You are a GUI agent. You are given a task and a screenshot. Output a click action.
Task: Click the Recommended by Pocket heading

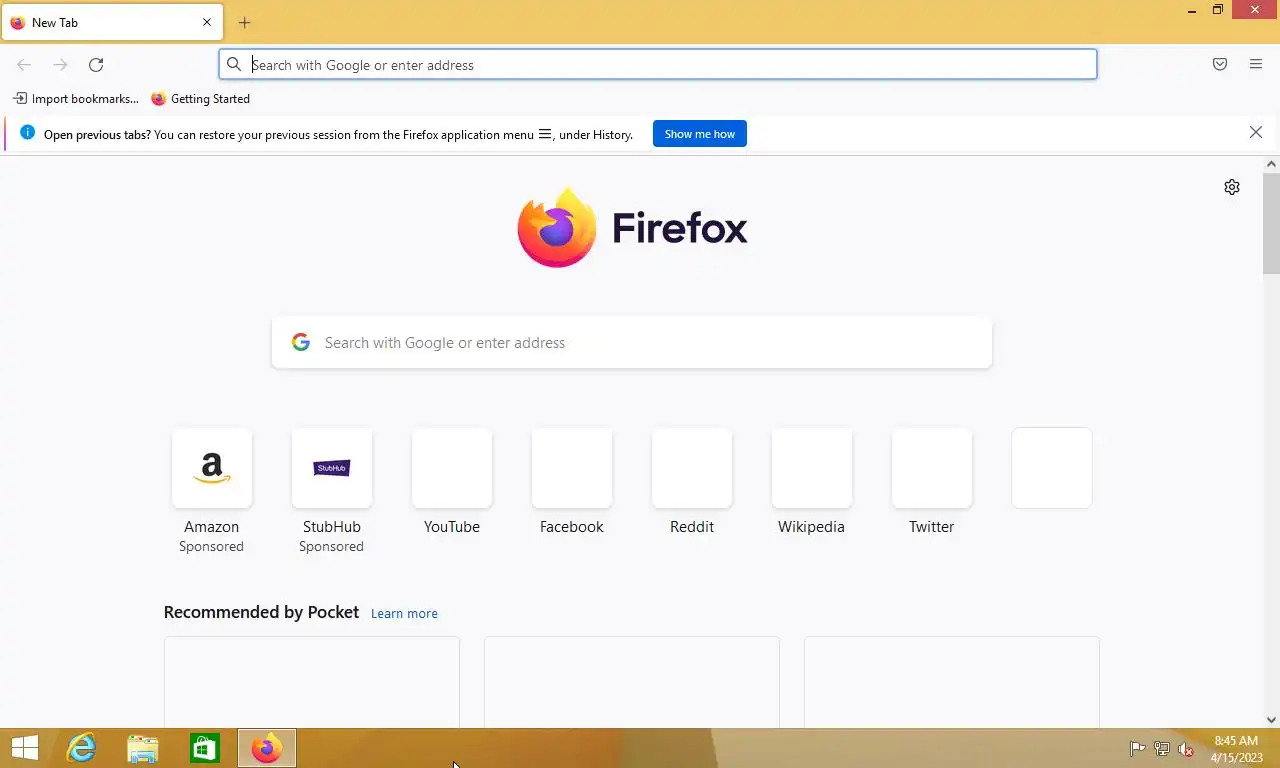[x=261, y=612]
